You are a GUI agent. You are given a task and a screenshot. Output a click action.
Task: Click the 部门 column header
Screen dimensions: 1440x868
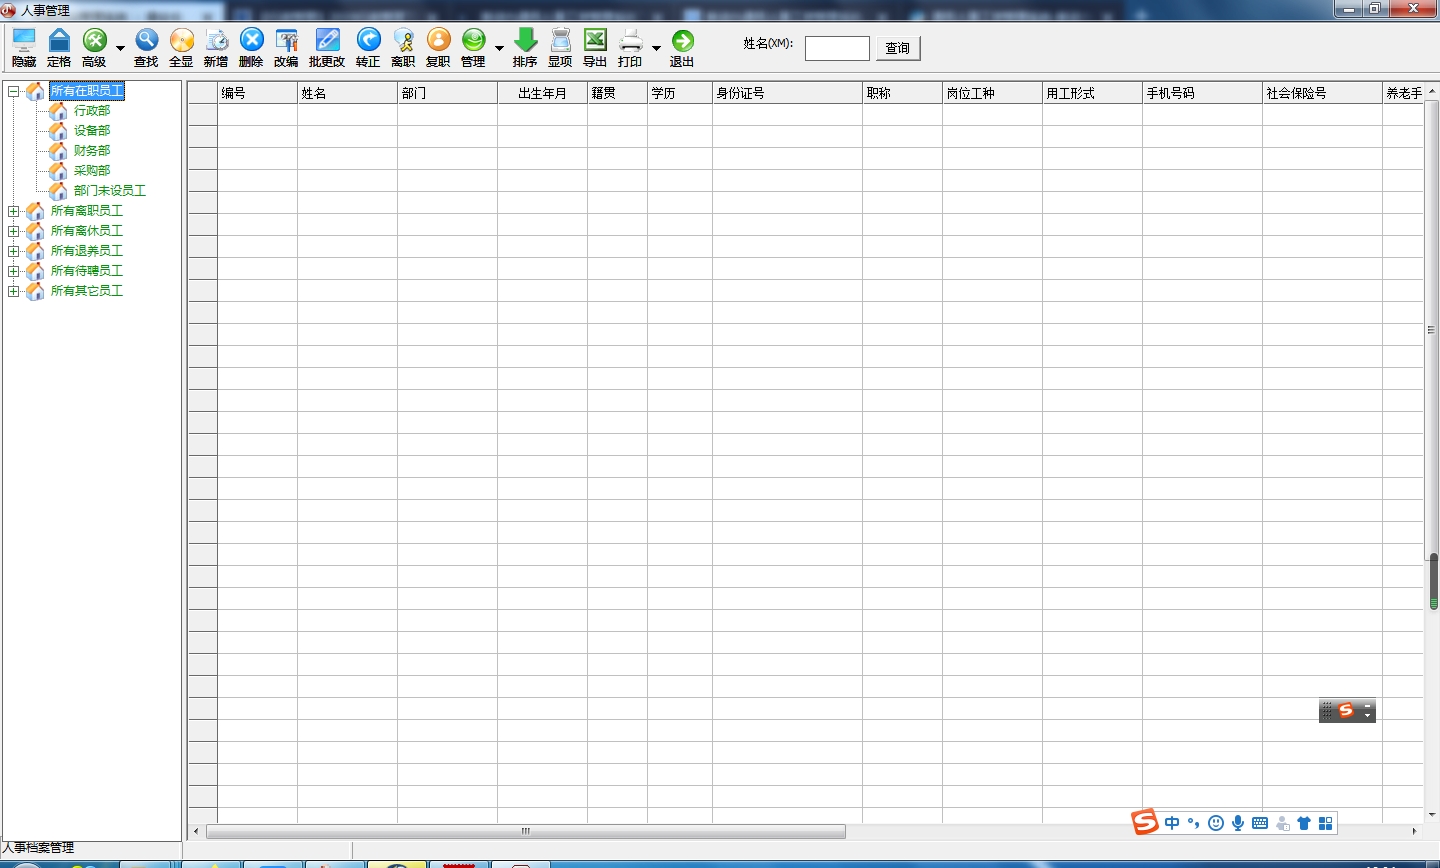click(x=448, y=93)
